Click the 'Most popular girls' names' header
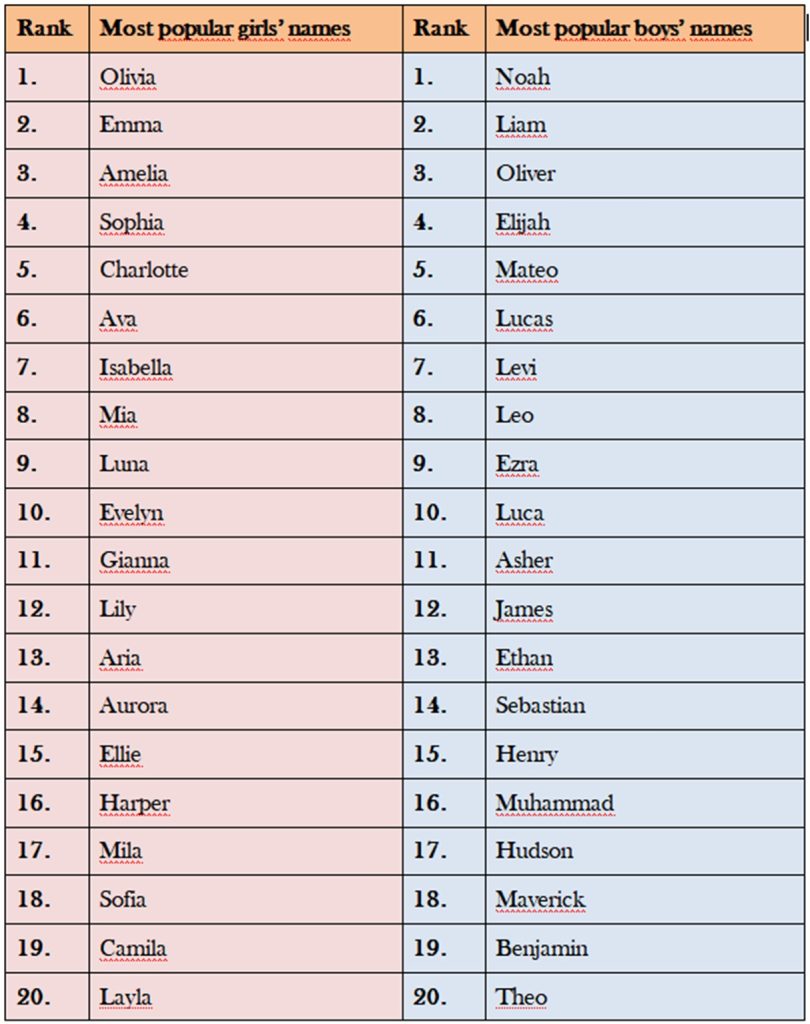The width and height of the screenshot is (810, 1024). (225, 28)
